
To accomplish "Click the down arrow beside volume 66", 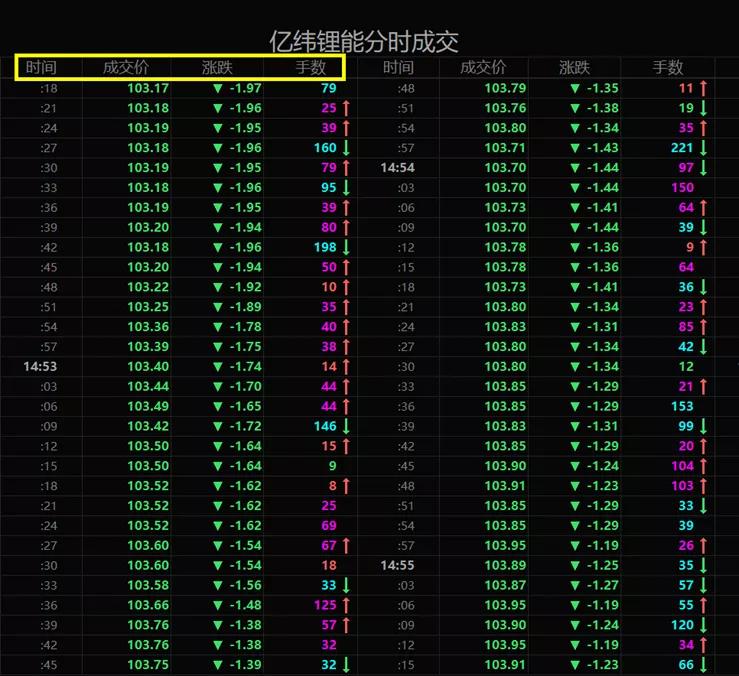I will pyautogui.click(x=703, y=665).
